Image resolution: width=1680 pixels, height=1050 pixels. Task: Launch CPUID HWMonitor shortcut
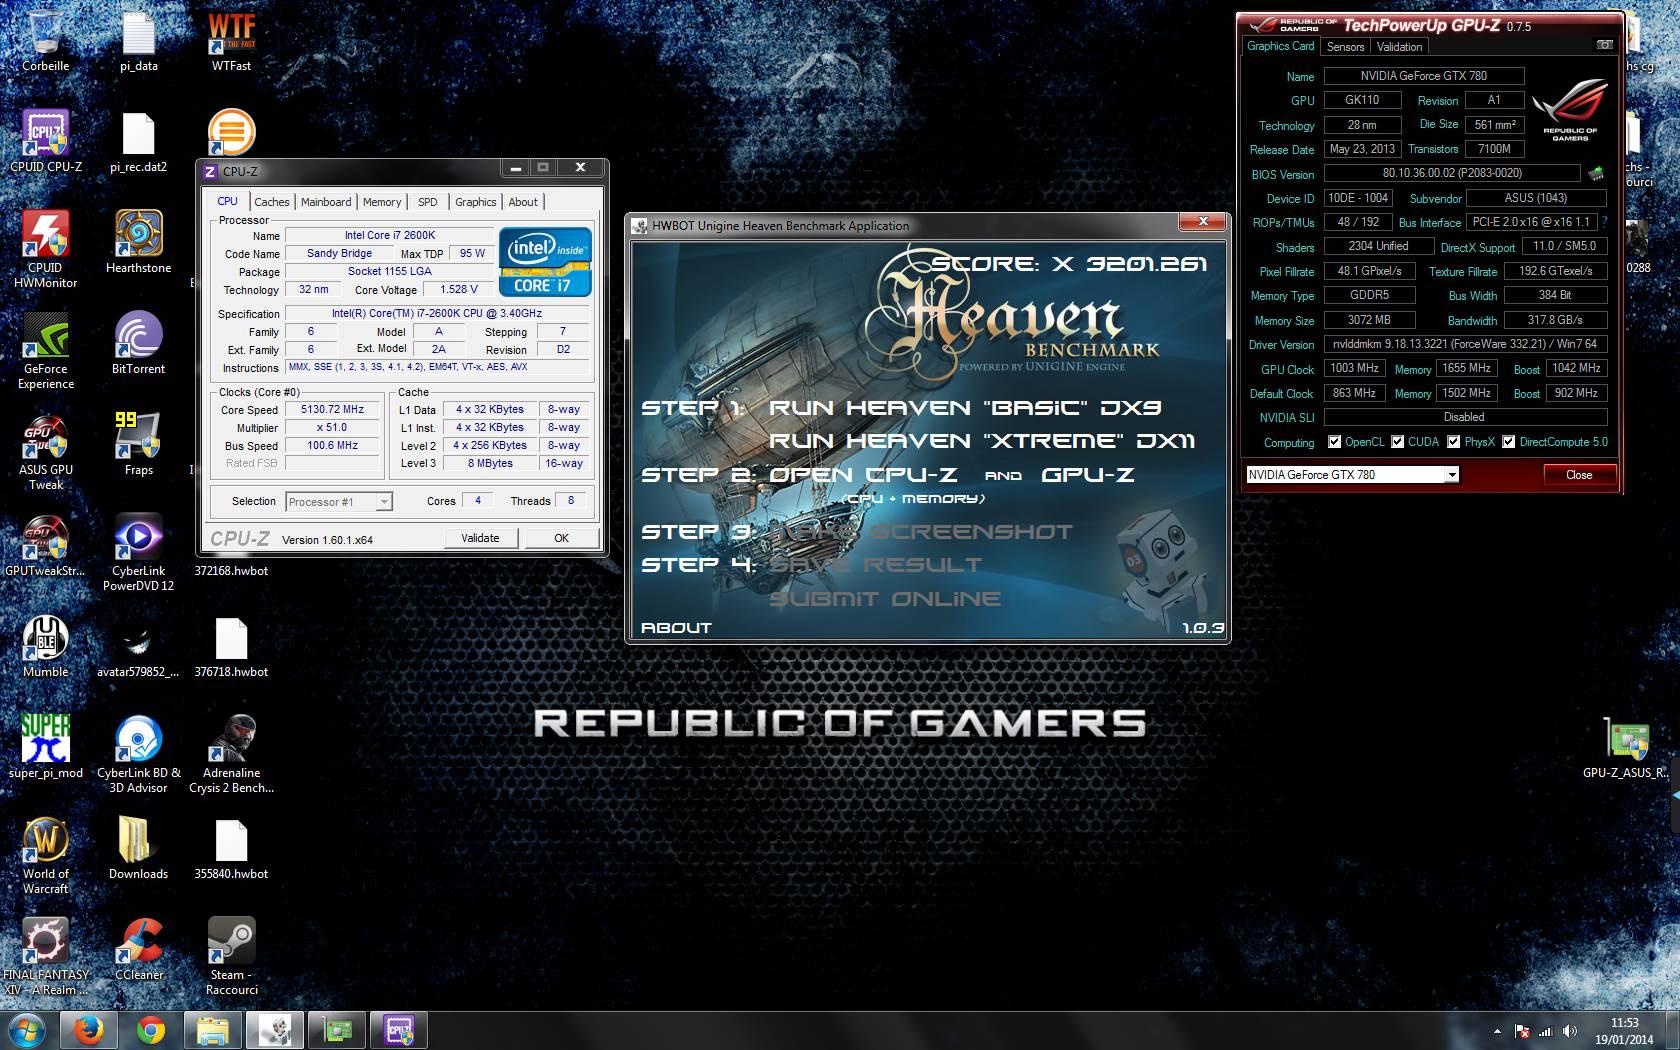click(45, 249)
